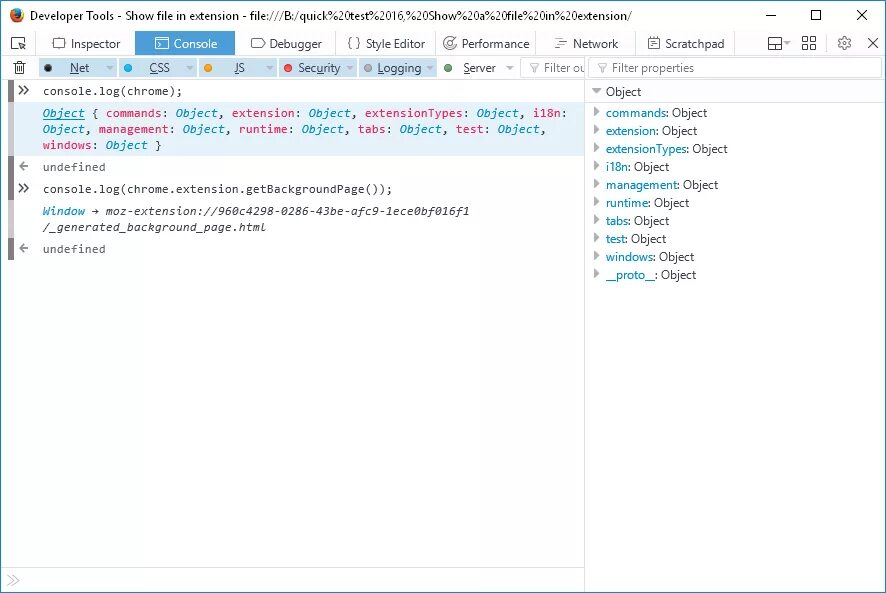Open toolbox options gear icon

point(844,44)
